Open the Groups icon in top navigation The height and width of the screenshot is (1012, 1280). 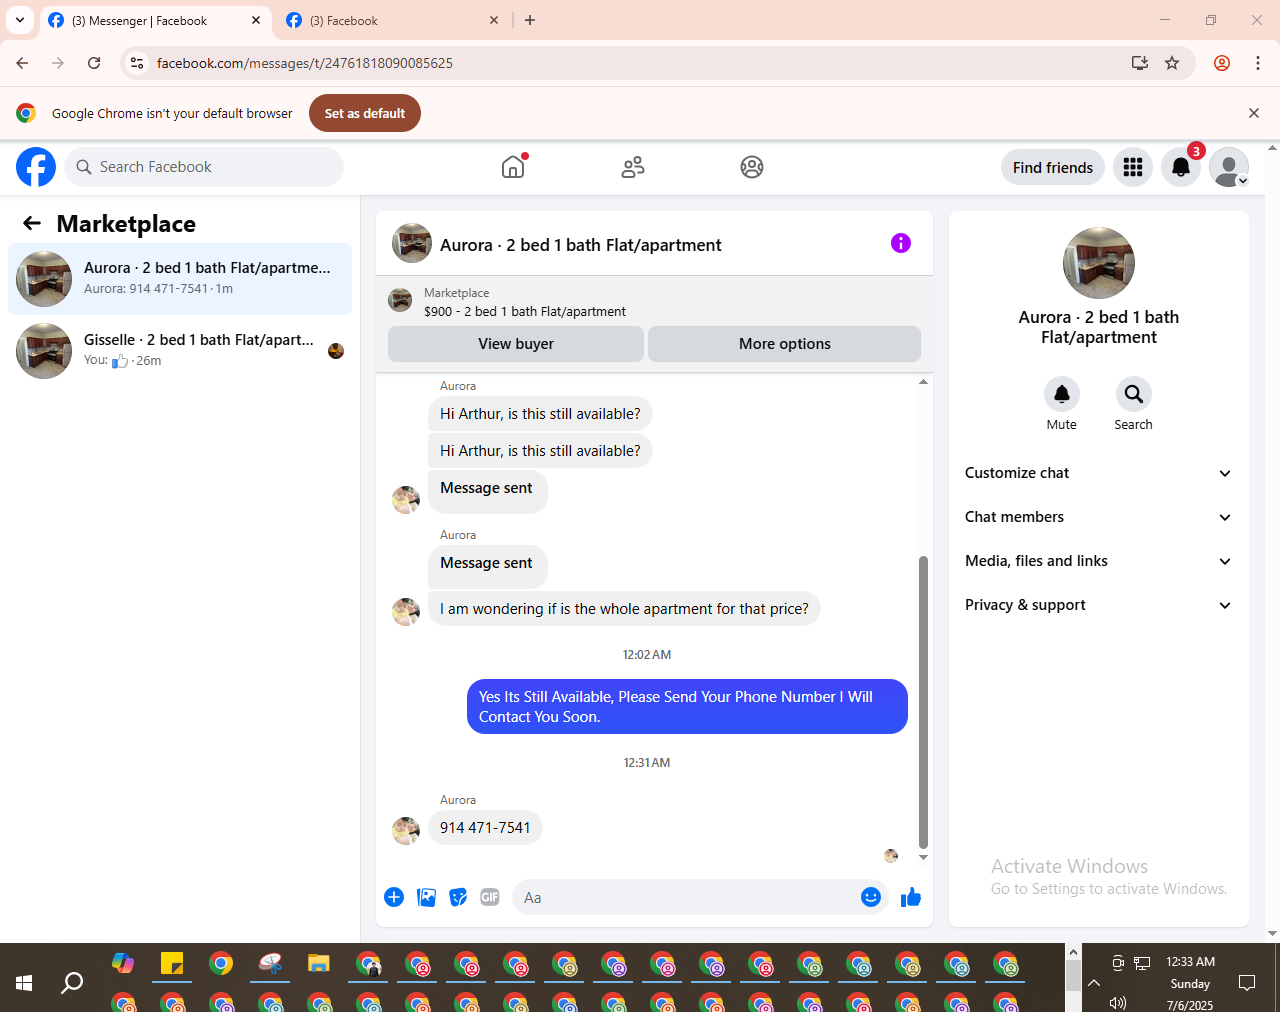pyautogui.click(x=752, y=167)
